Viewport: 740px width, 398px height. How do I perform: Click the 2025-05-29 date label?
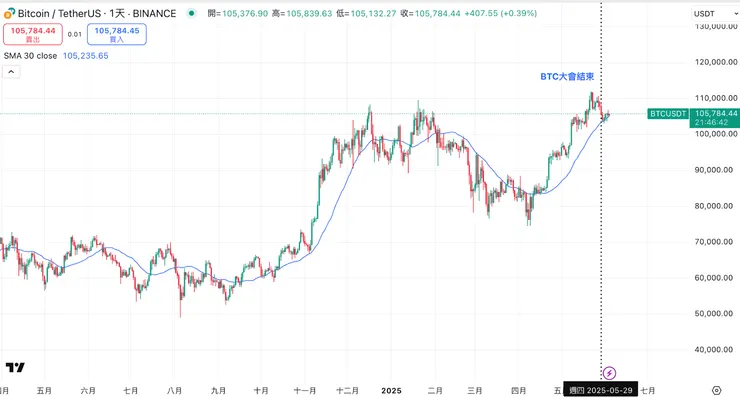(x=600, y=390)
